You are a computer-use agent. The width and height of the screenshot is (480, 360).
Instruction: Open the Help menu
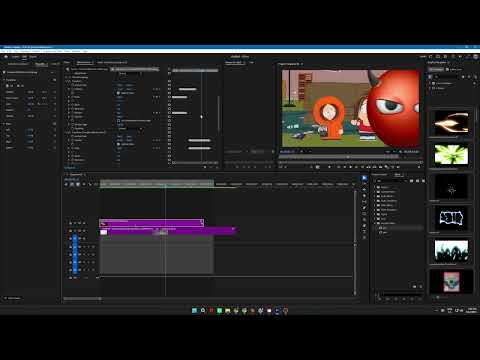click(x=85, y=51)
